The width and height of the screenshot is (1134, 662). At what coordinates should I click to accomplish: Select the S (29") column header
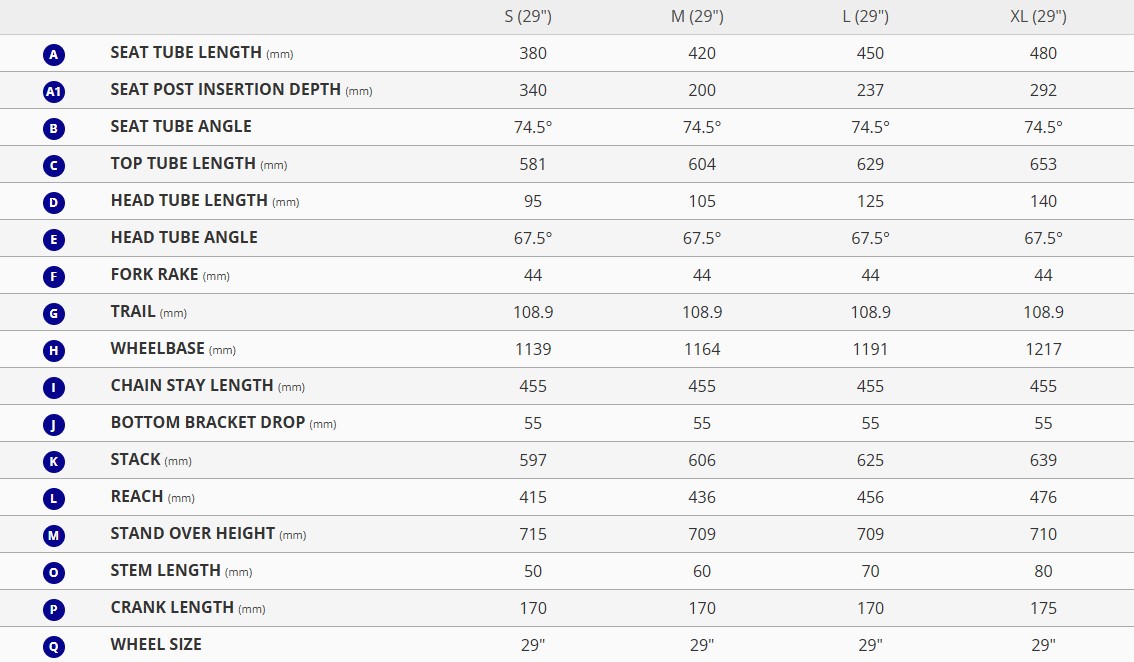click(533, 16)
